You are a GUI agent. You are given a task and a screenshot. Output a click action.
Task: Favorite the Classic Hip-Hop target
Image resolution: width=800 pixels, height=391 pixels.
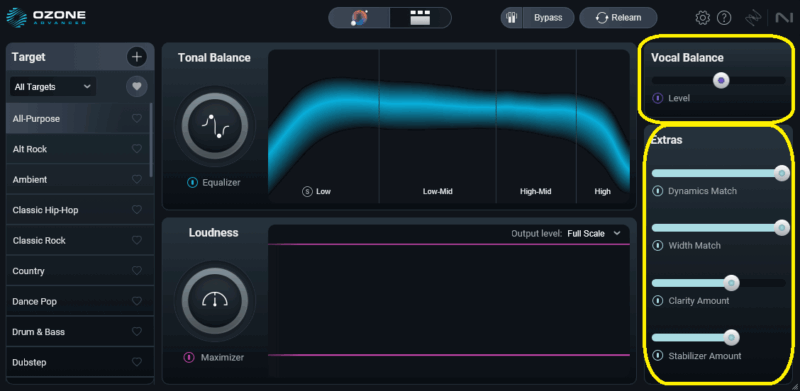[137, 210]
